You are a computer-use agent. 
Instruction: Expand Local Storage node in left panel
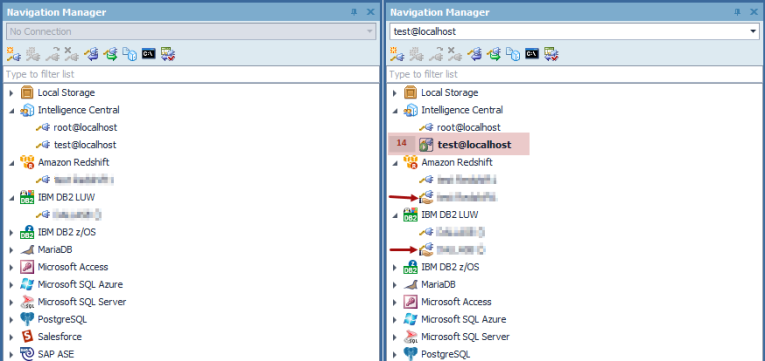11,93
